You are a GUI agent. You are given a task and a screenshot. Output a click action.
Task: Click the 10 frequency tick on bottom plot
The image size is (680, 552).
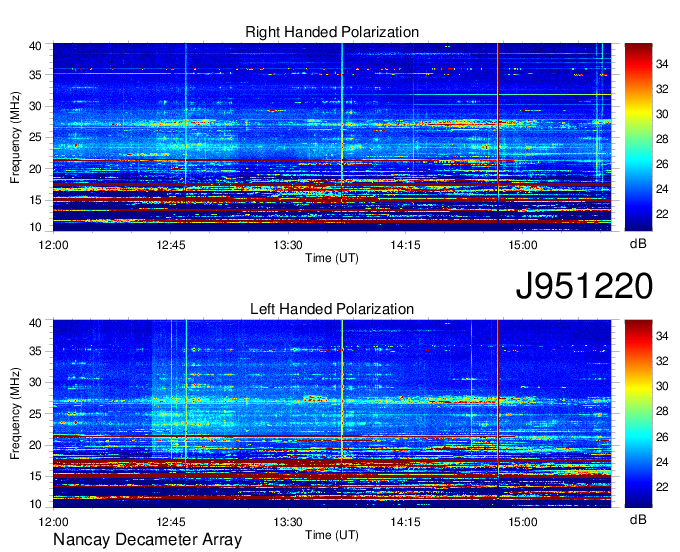click(x=35, y=504)
